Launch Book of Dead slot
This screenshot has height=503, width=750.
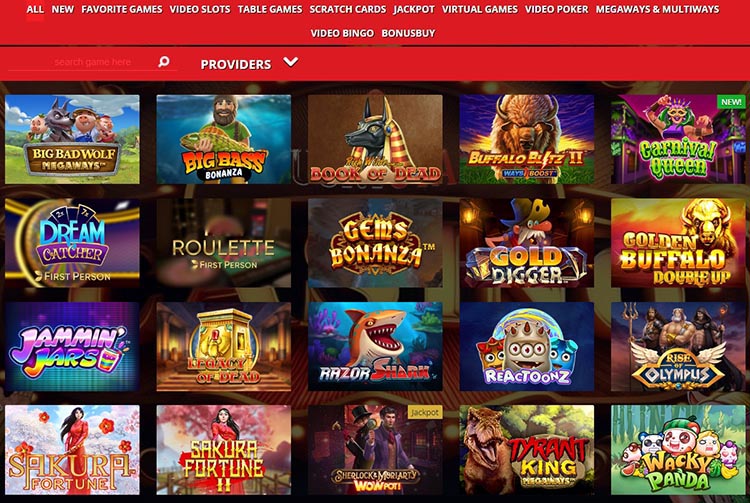click(x=375, y=139)
